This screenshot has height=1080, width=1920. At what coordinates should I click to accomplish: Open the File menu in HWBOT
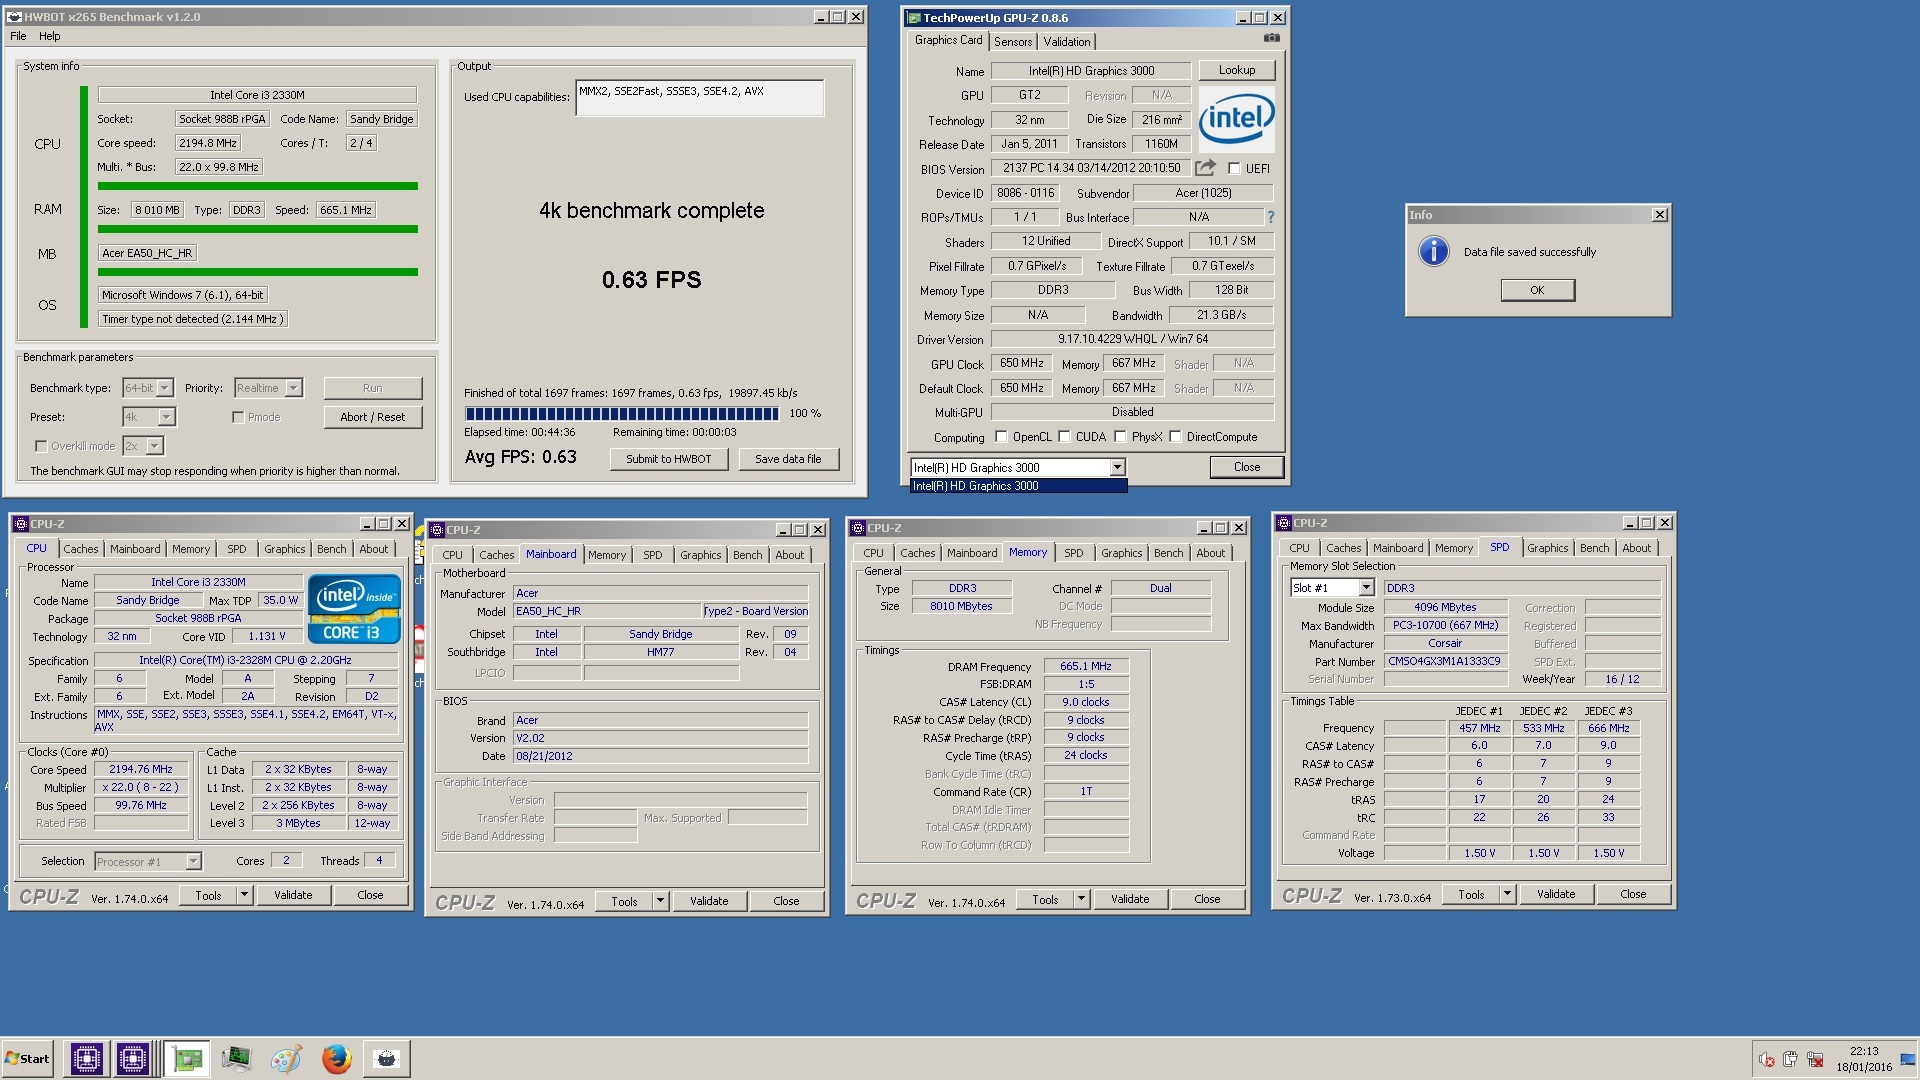click(x=18, y=36)
